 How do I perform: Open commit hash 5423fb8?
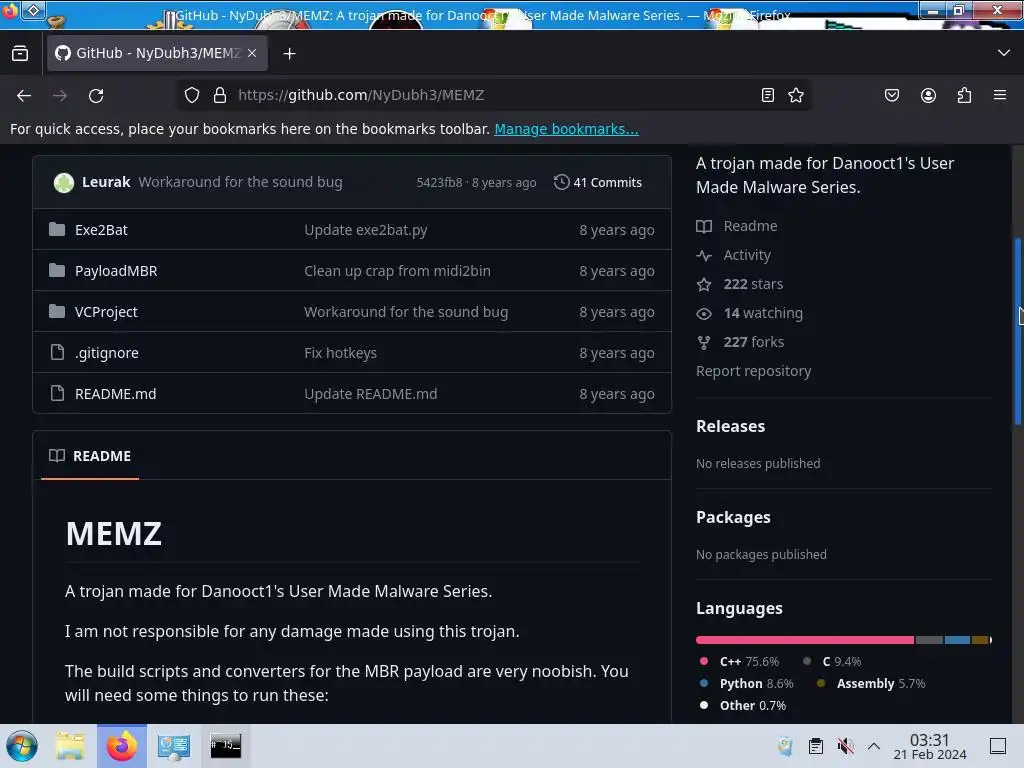click(x=439, y=183)
